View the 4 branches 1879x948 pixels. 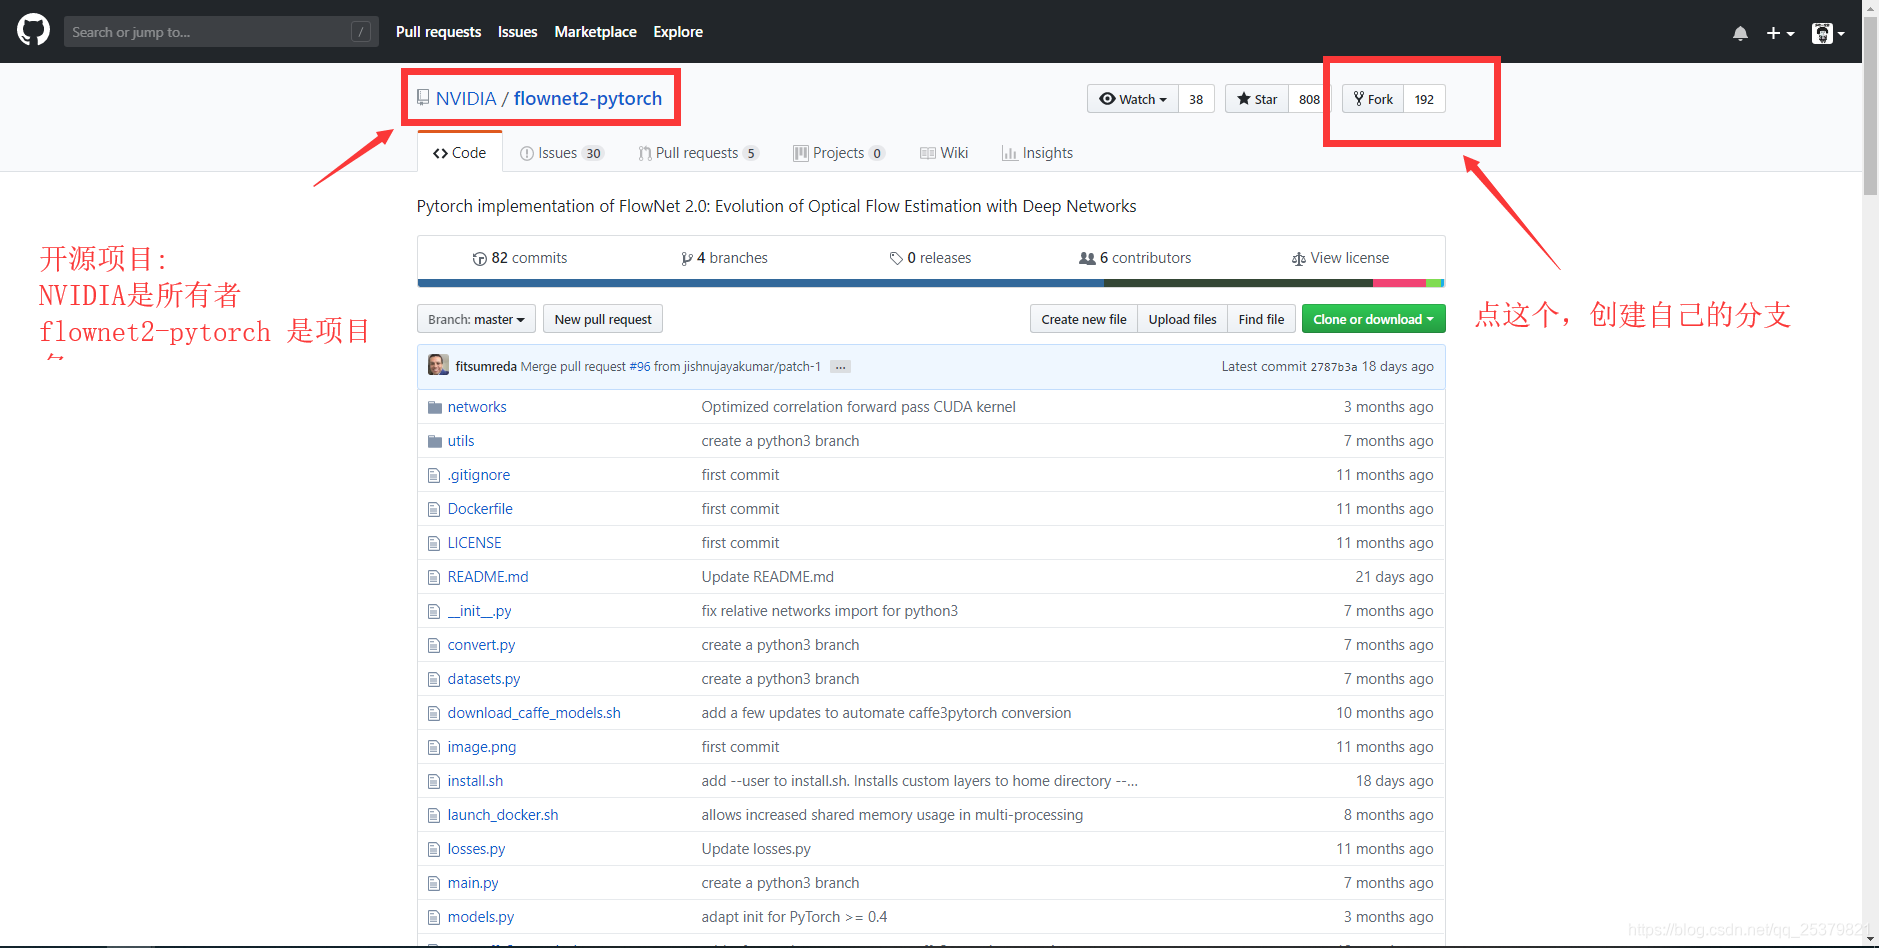click(x=724, y=258)
